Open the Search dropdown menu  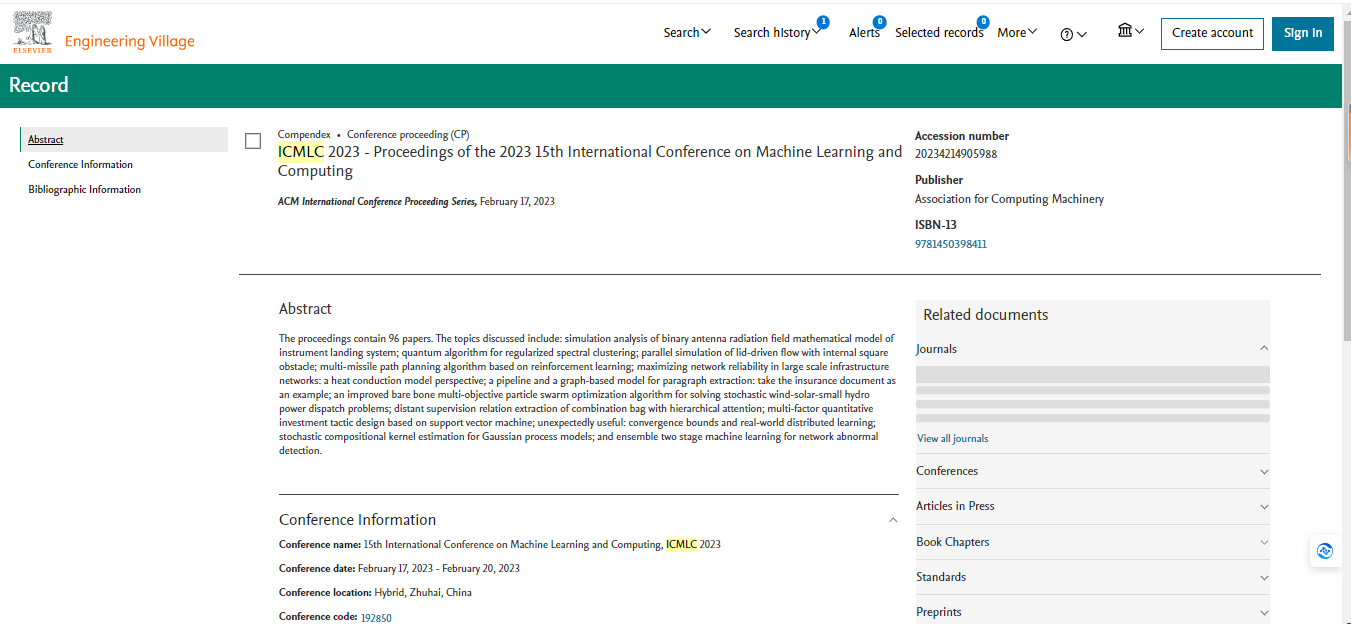tap(687, 33)
